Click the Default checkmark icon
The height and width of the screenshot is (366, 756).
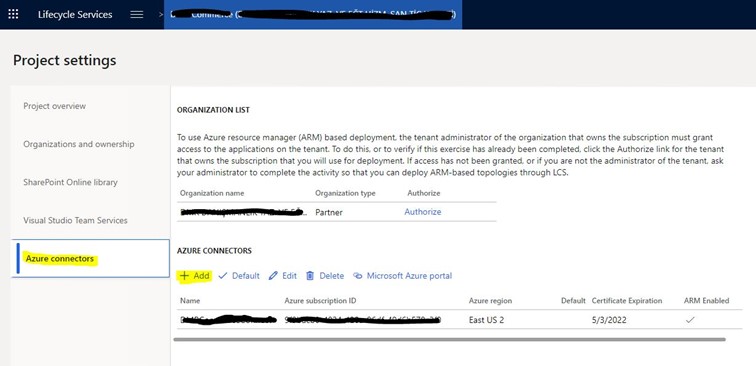point(222,276)
